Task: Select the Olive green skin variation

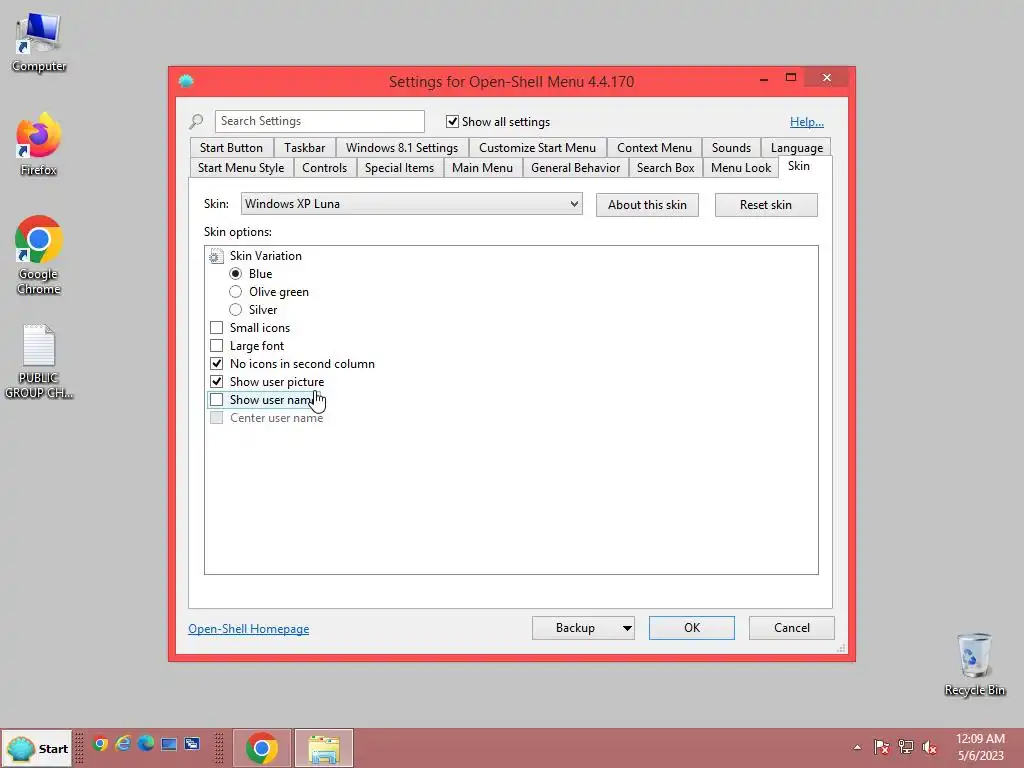Action: click(x=236, y=292)
